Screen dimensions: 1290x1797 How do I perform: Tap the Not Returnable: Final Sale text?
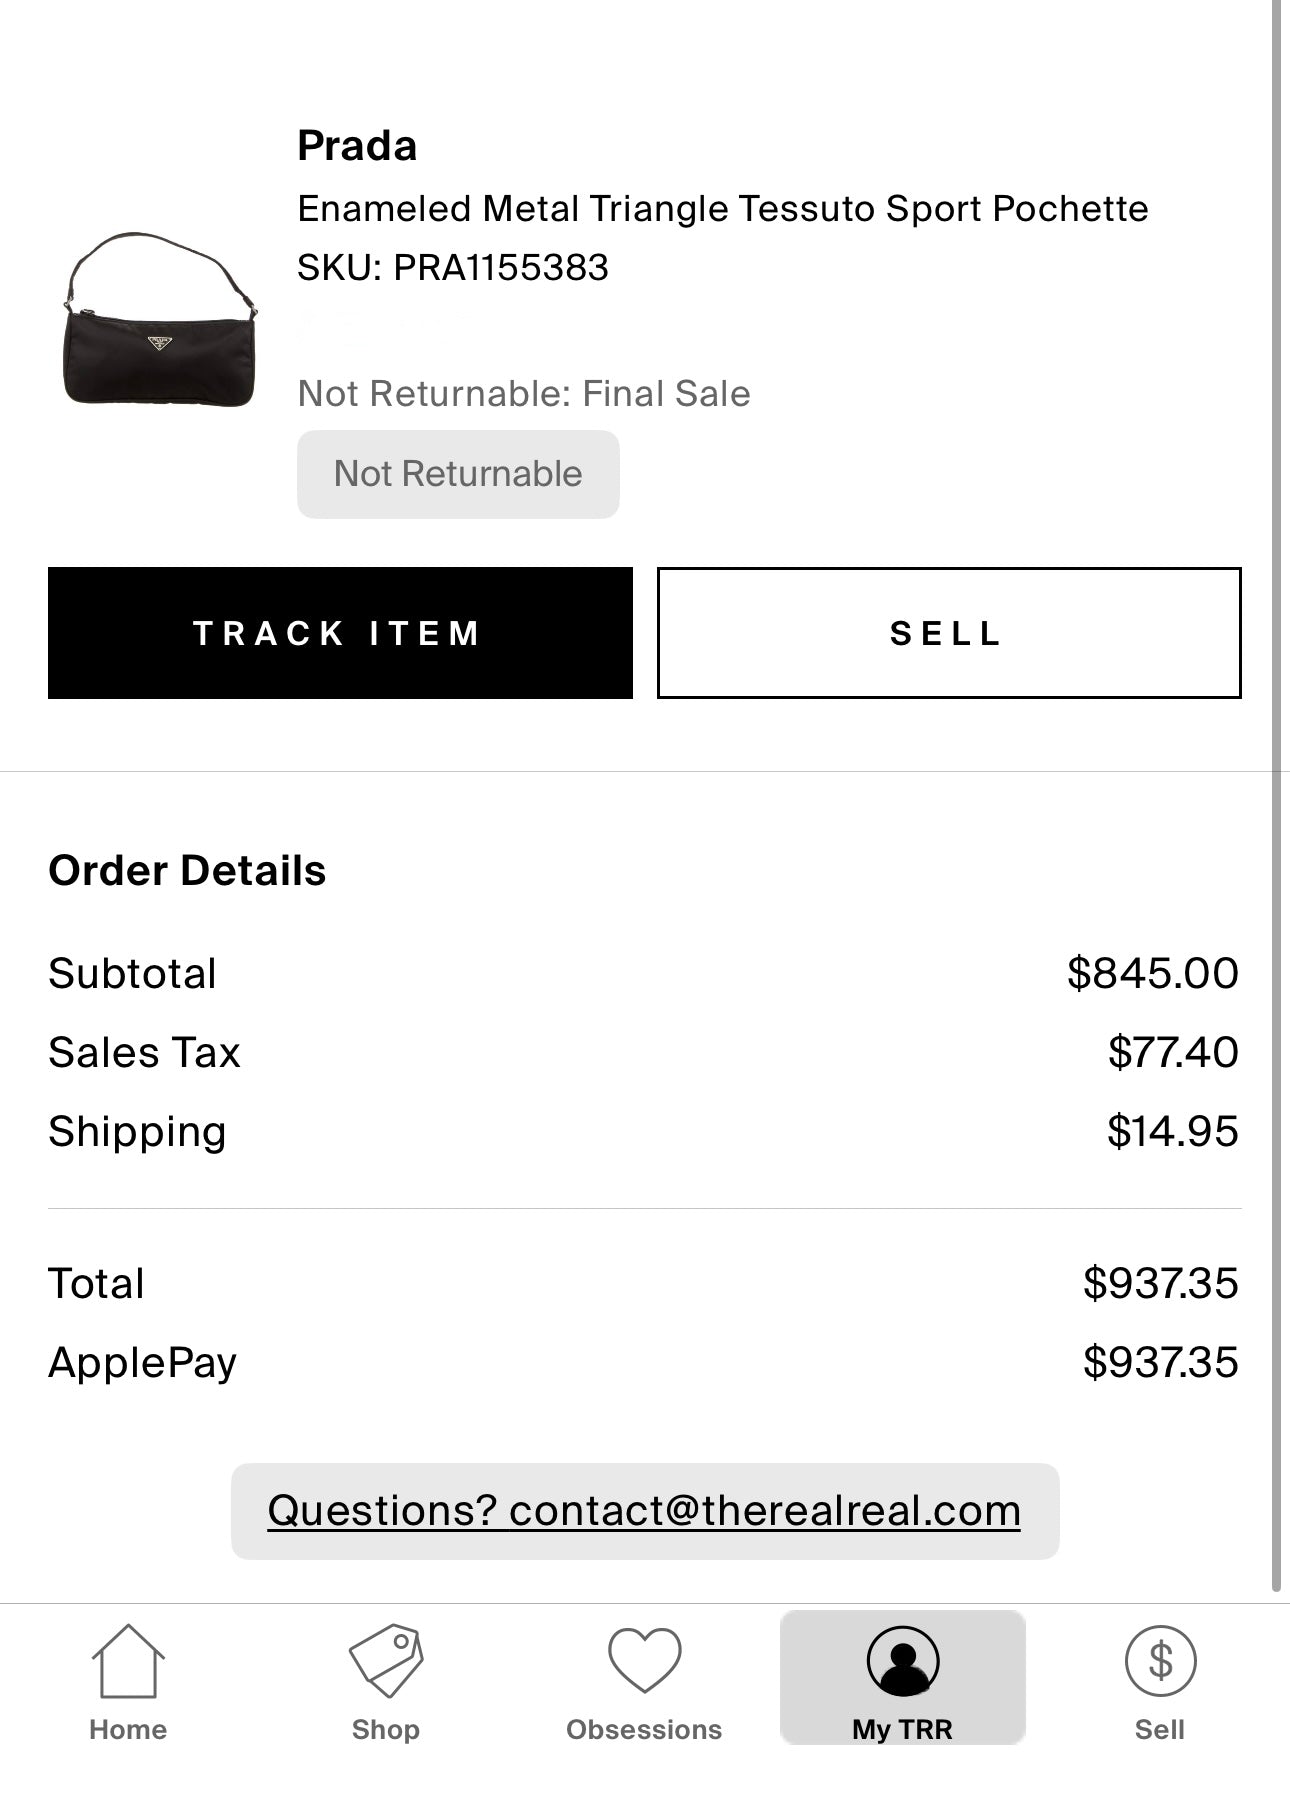point(524,394)
